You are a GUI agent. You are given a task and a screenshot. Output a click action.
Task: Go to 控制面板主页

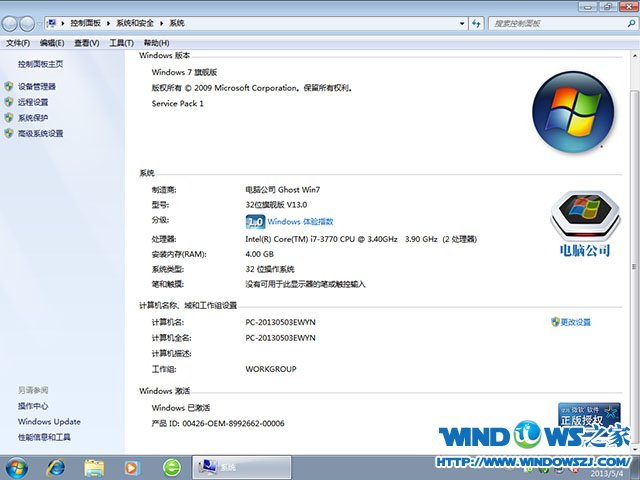[x=40, y=64]
